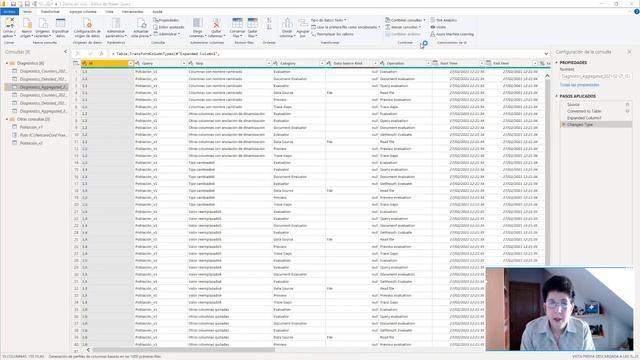
Task: Open the ribbon Administrar dropdown
Action: point(167,34)
